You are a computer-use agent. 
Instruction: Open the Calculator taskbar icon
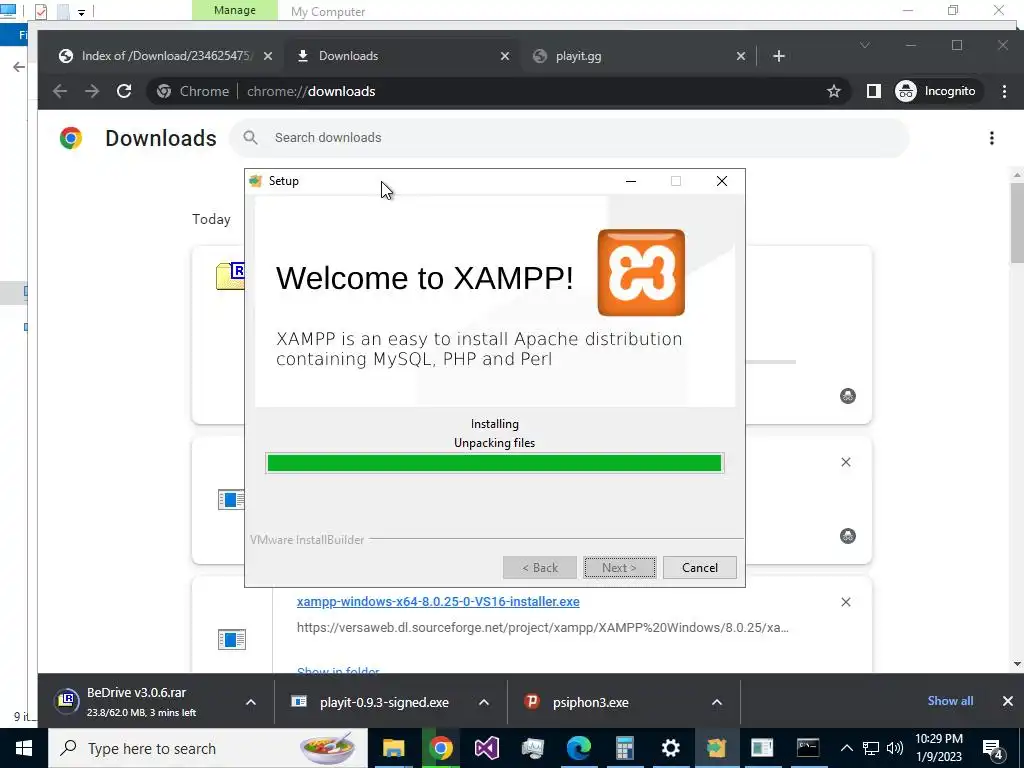tap(625, 748)
